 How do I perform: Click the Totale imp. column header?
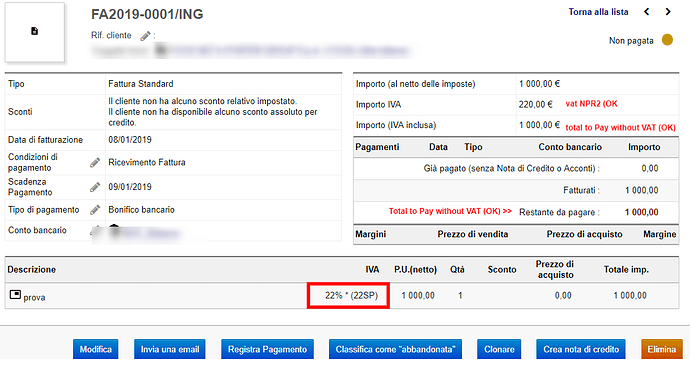[x=626, y=270]
